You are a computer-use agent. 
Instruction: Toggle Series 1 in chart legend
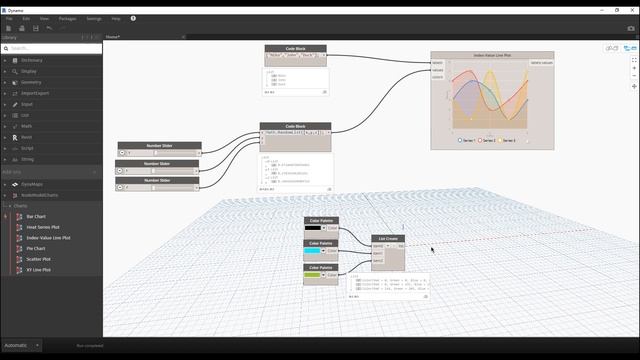(x=466, y=140)
